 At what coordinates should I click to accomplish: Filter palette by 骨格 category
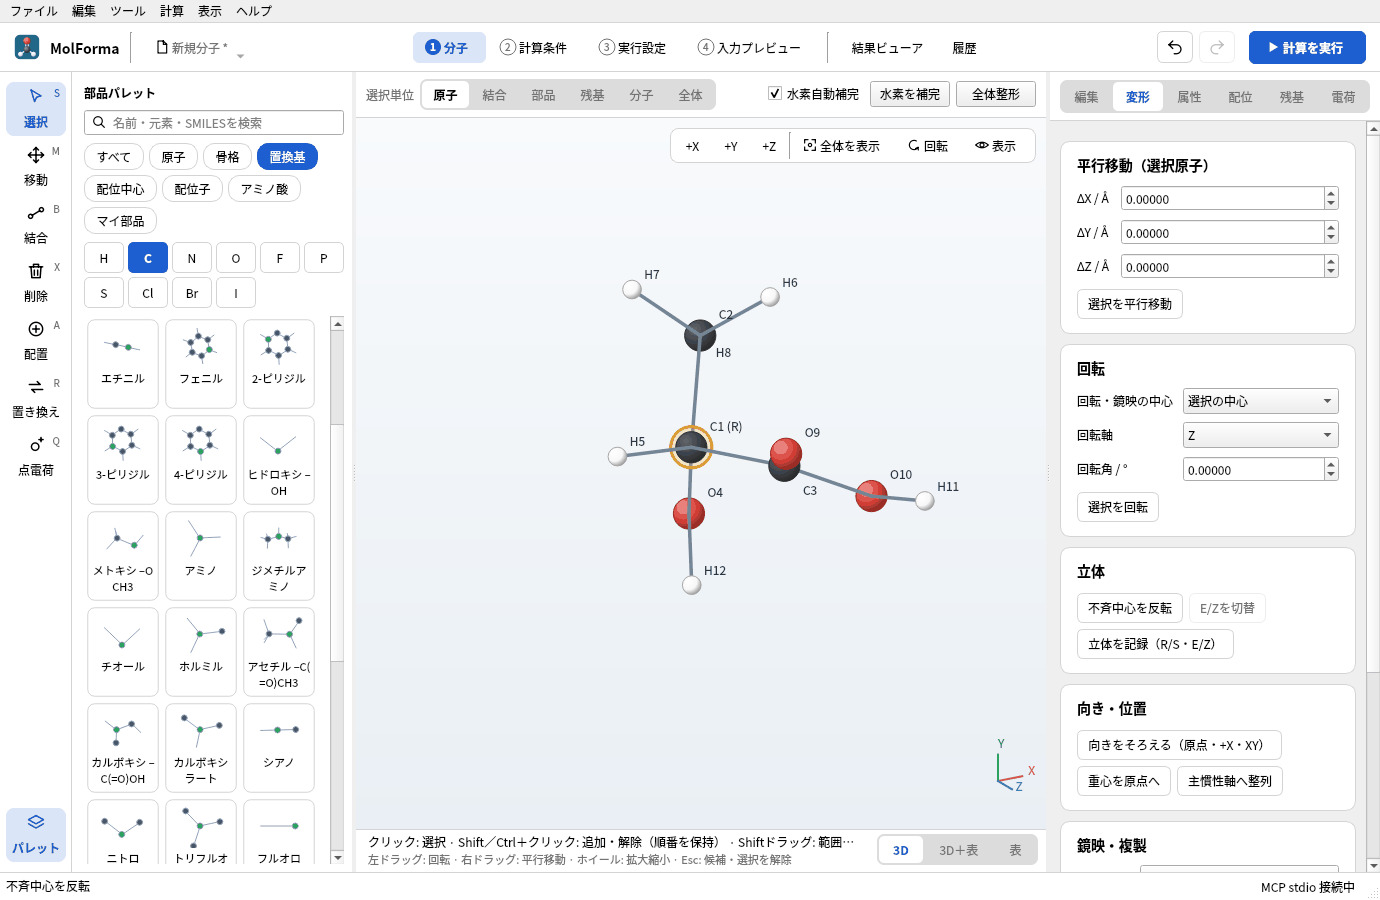coord(228,157)
